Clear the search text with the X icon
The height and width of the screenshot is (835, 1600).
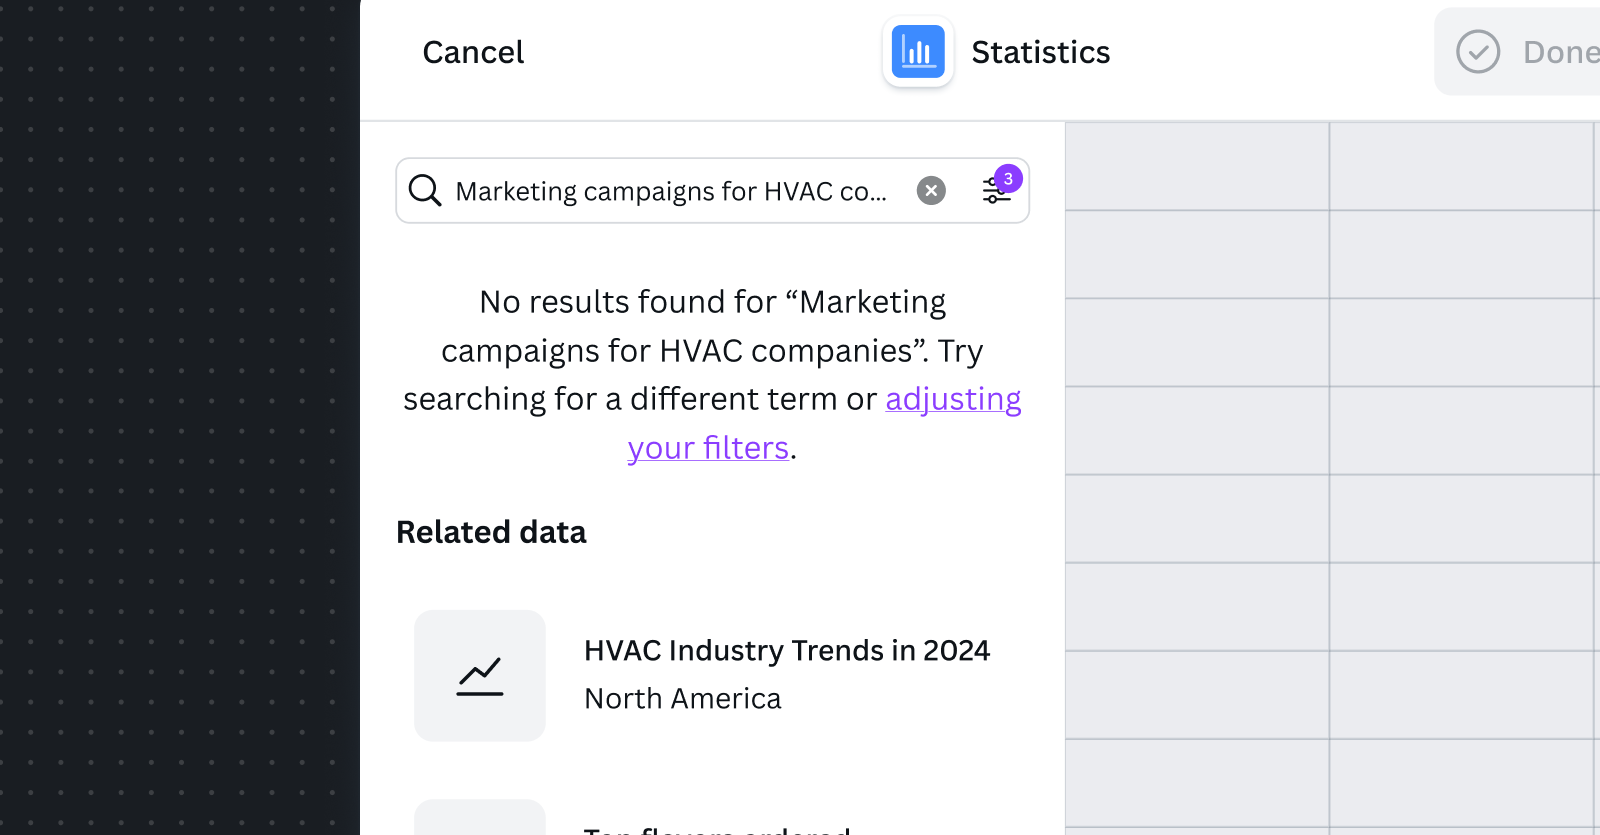click(931, 190)
